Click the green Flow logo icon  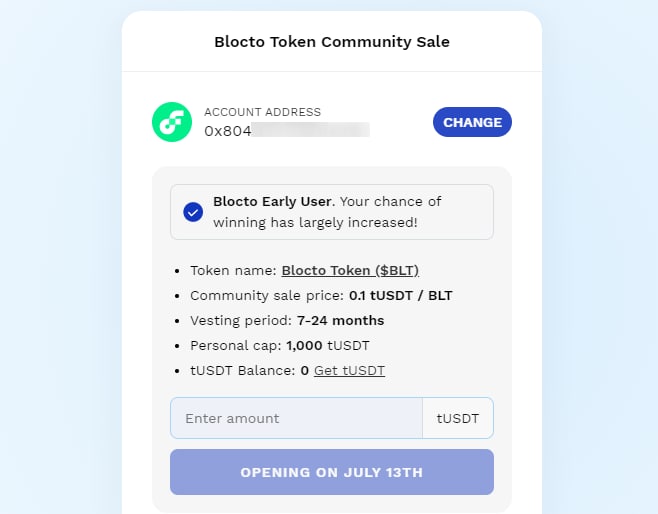click(x=172, y=122)
